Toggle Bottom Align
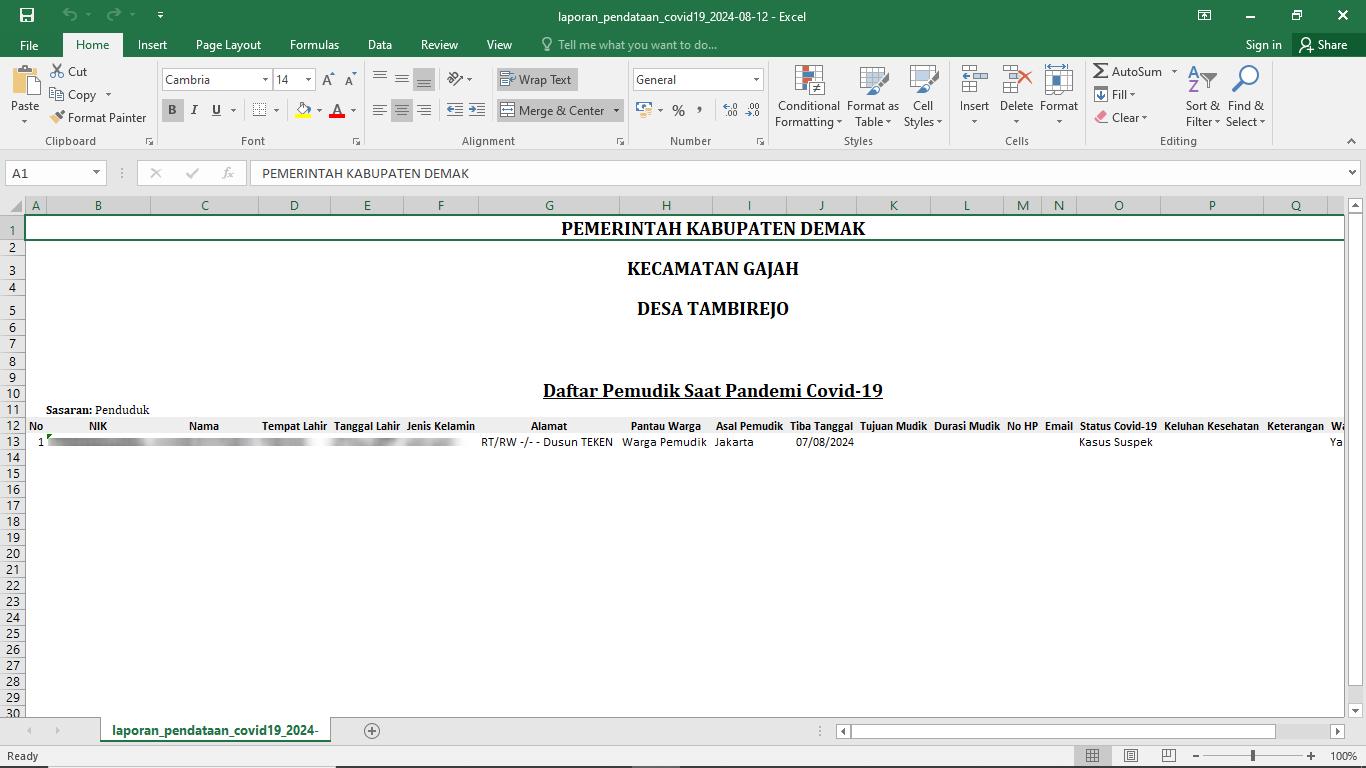This screenshot has width=1366, height=768. (424, 79)
